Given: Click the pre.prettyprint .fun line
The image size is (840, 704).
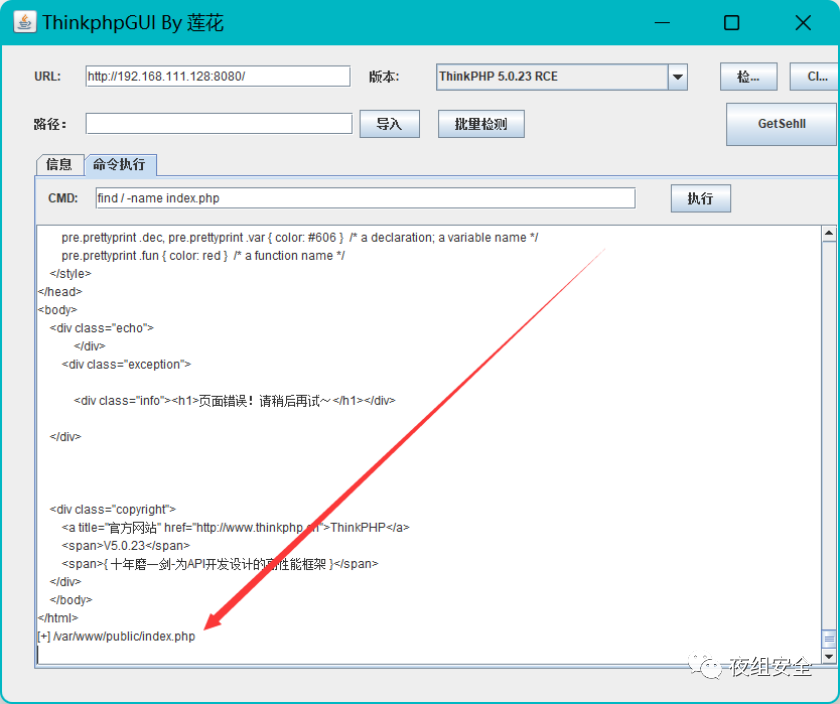Looking at the screenshot, I should coord(203,256).
